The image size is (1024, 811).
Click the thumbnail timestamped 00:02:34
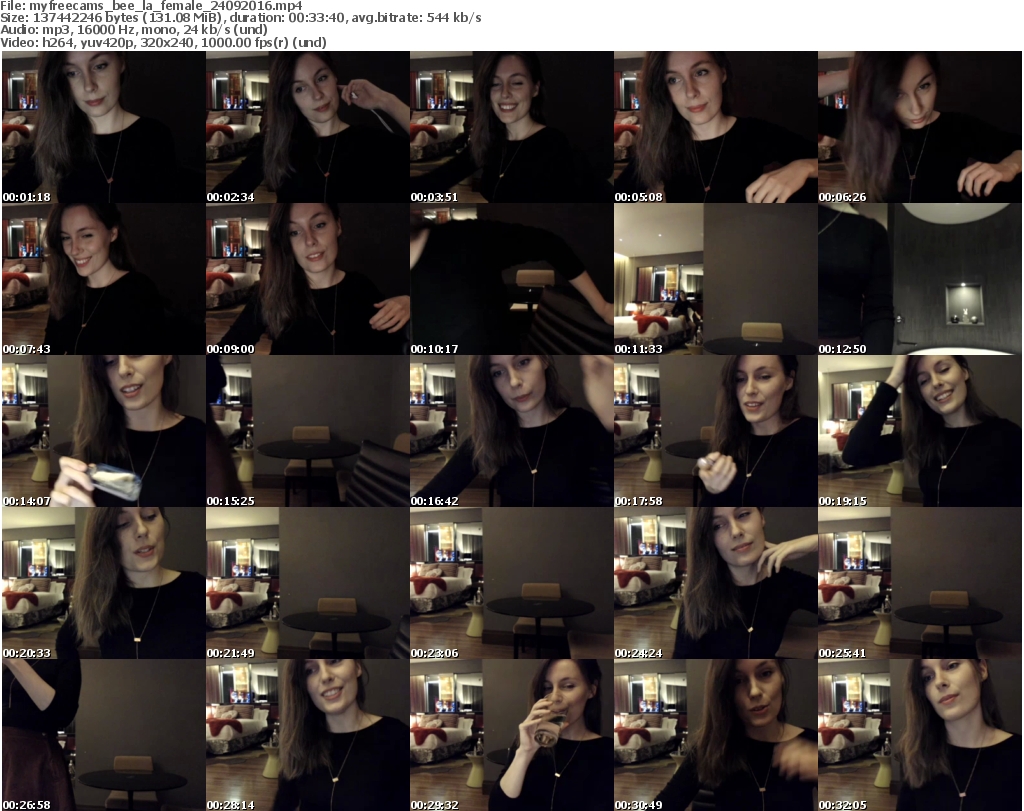click(x=308, y=127)
